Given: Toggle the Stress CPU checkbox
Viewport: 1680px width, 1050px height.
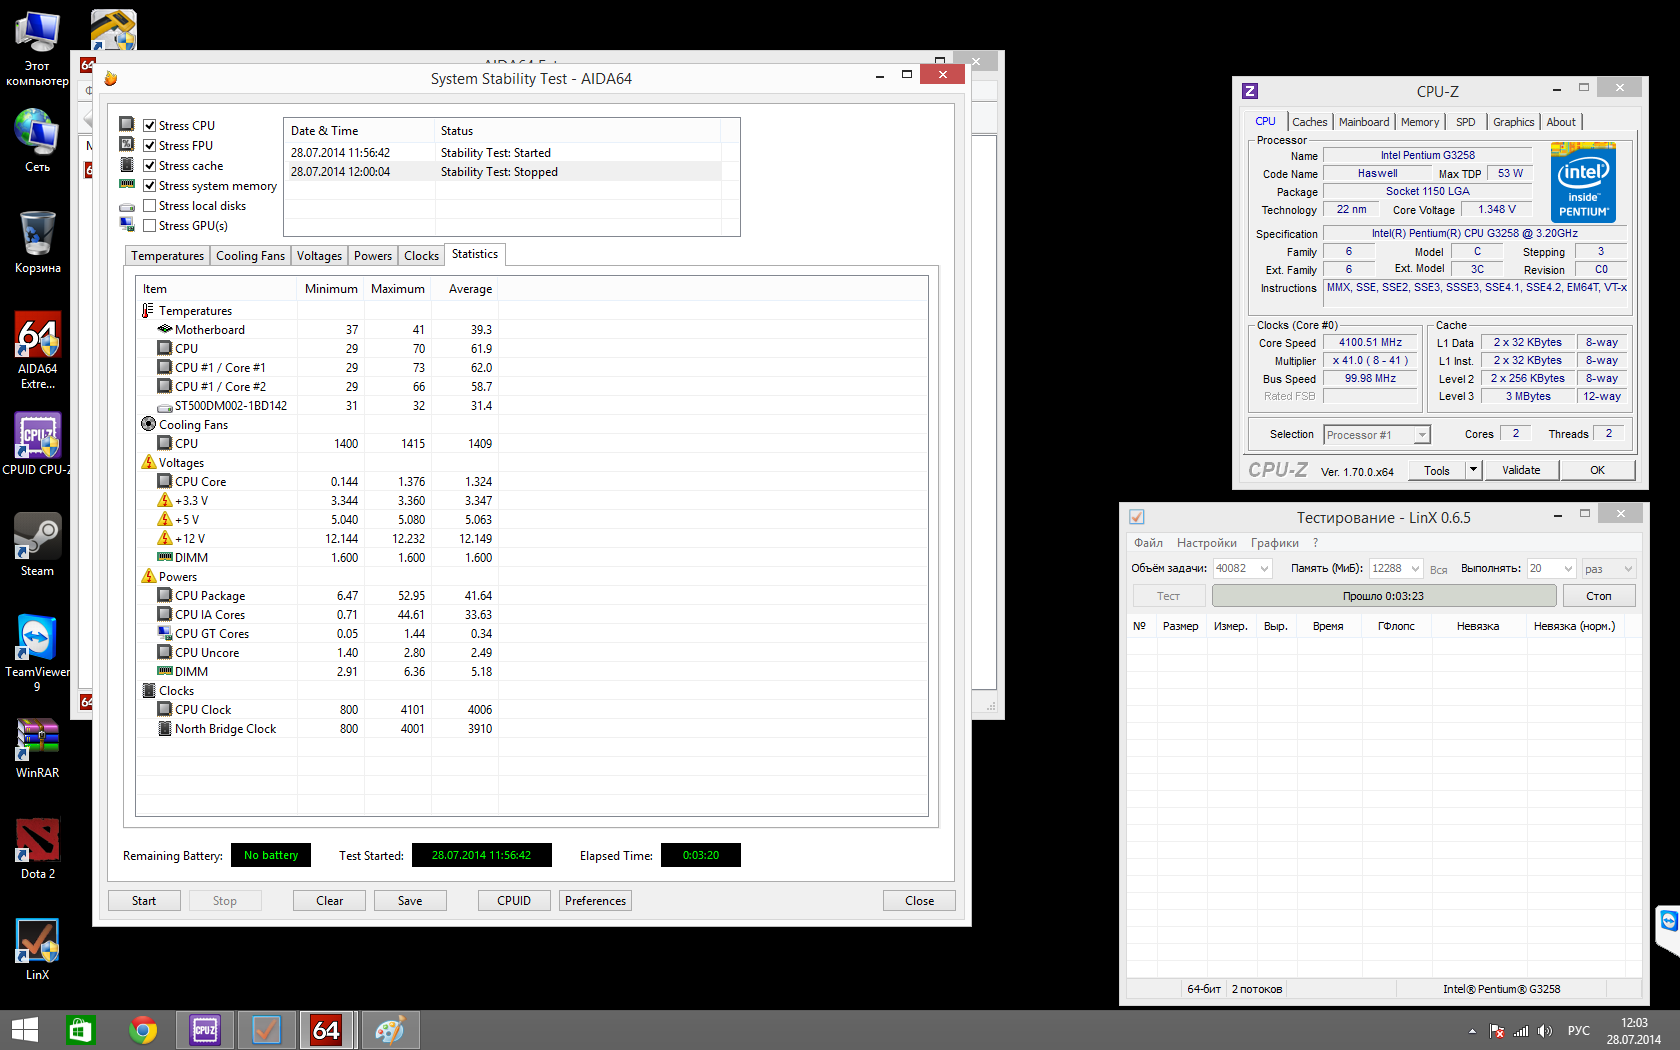Looking at the screenshot, I should pos(150,126).
